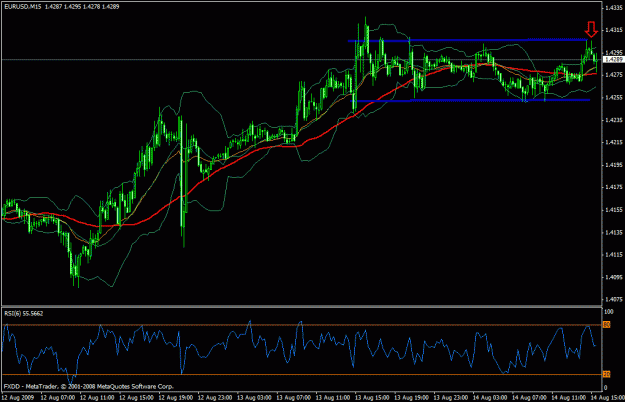Click the 12 Aug 19:00 time label
Image resolution: width=625 pixels, height=402 pixels.
click(176, 398)
